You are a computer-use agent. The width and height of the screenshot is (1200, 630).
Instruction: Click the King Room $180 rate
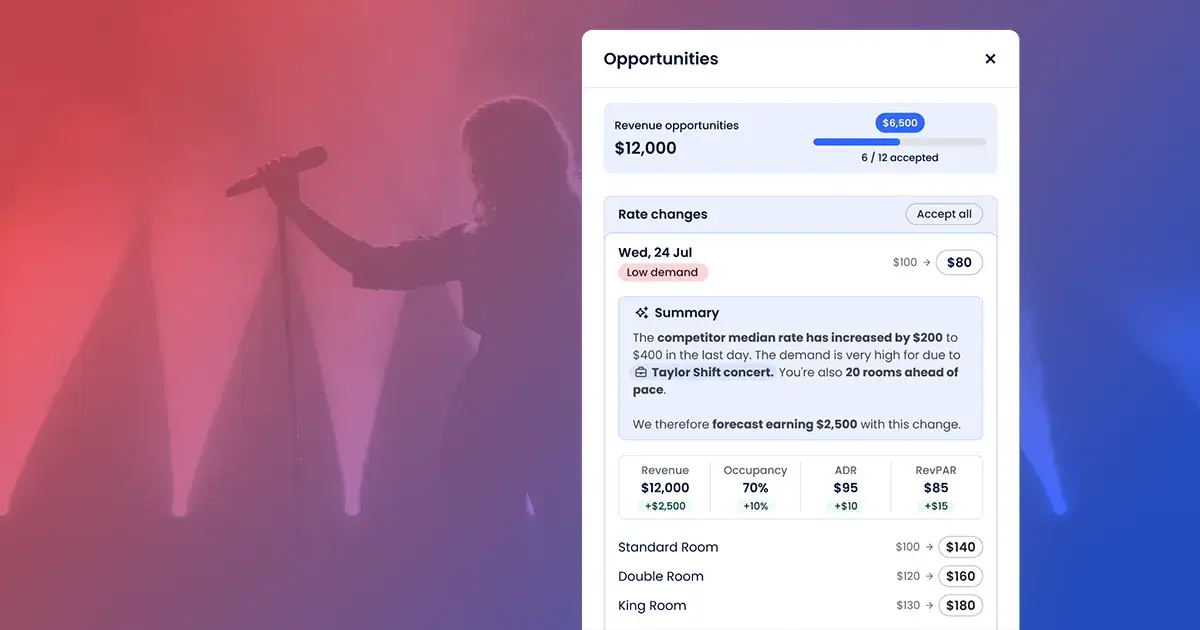click(x=960, y=605)
